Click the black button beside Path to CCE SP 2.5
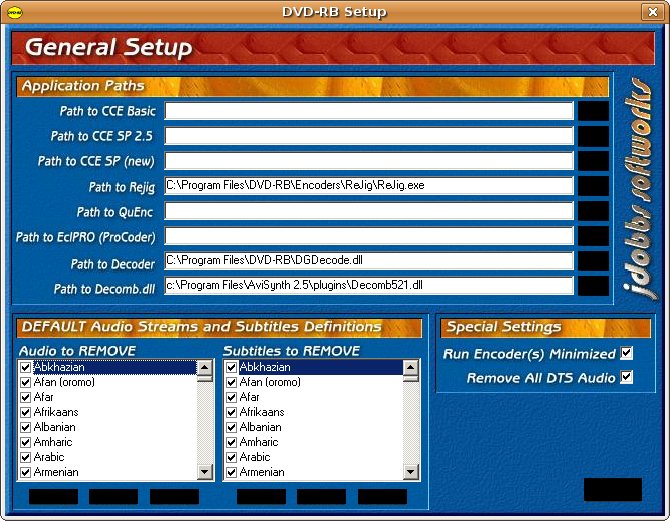 [594, 136]
